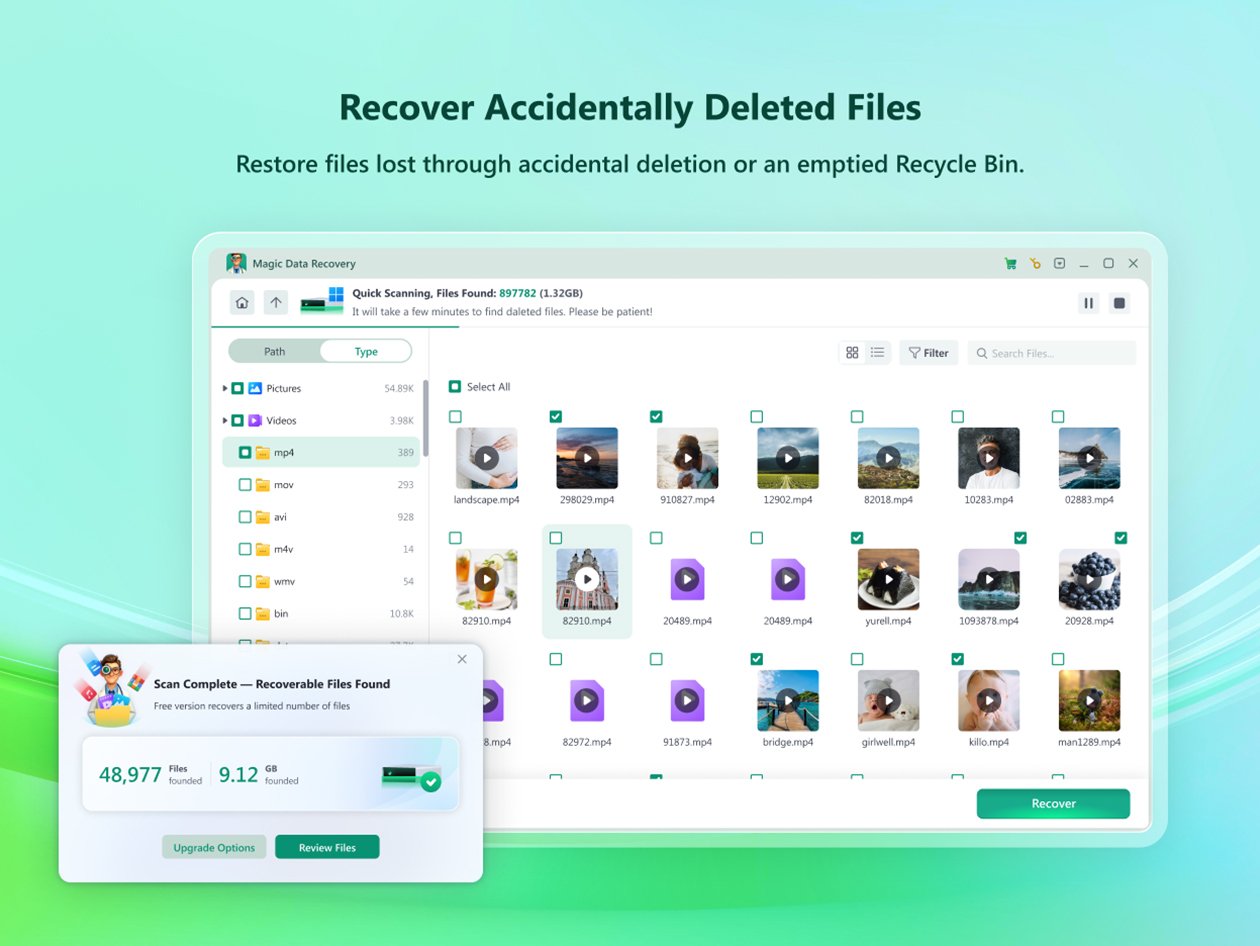Click Upgrade Options in scan popup

pyautogui.click(x=214, y=847)
